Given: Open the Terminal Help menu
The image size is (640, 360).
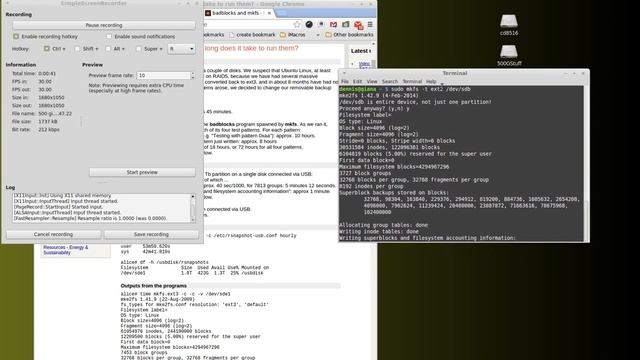Looking at the screenshot, I should click(431, 81).
